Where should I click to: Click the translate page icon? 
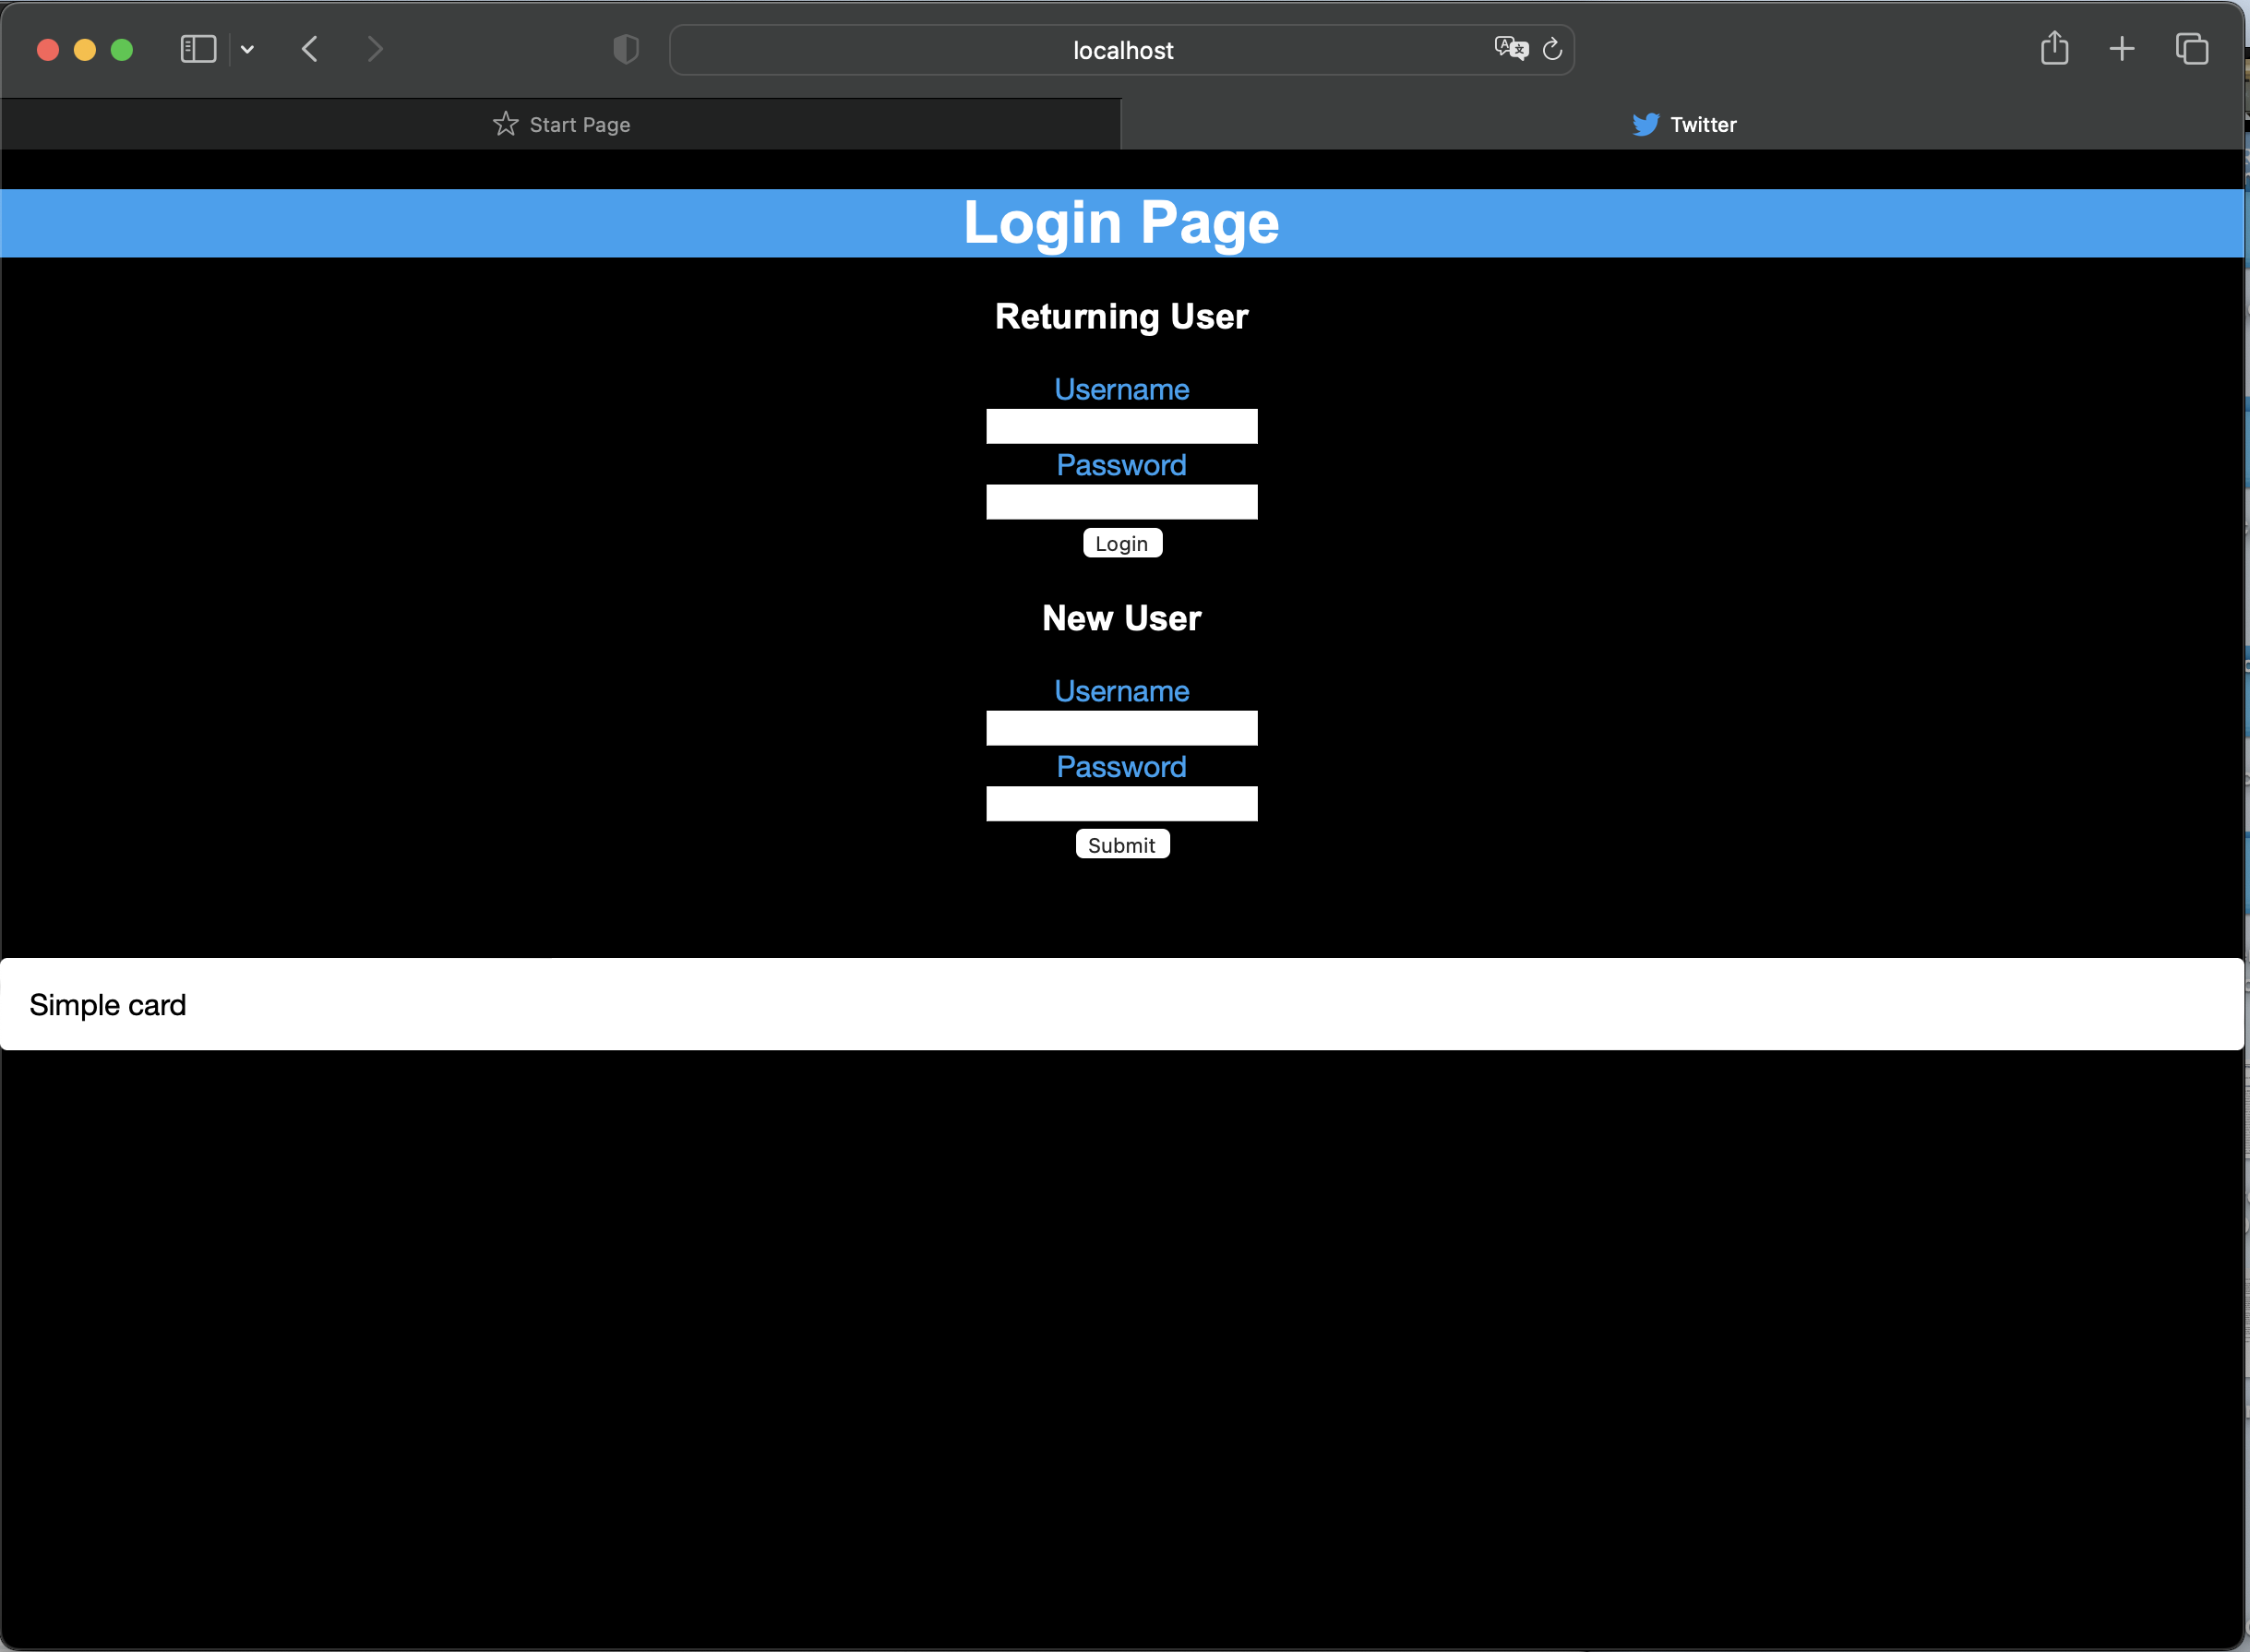click(1510, 48)
